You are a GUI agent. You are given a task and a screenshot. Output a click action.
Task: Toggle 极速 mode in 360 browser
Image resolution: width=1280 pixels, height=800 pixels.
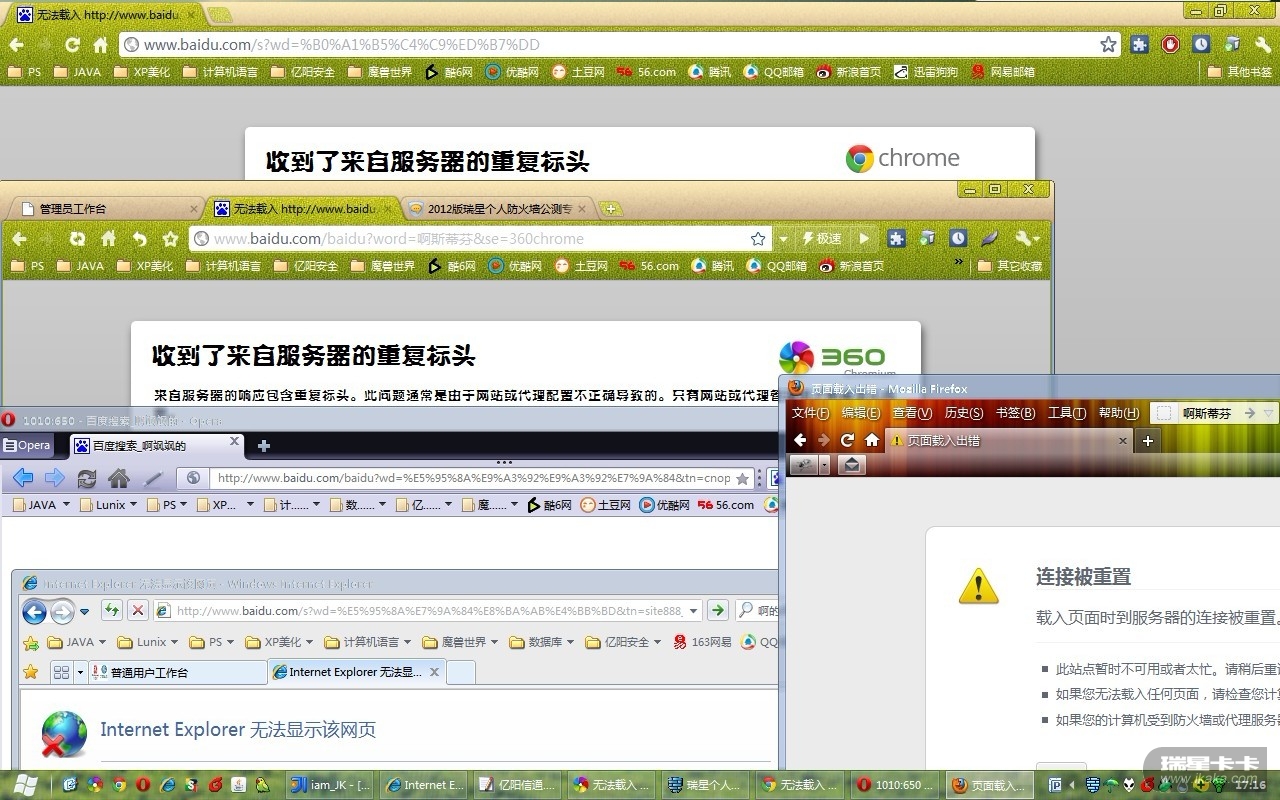click(822, 239)
